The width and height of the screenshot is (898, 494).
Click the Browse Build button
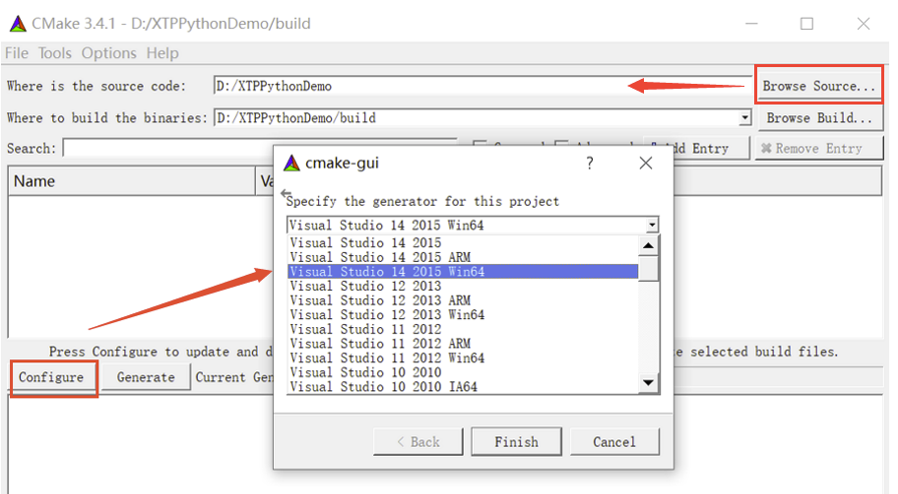[819, 118]
